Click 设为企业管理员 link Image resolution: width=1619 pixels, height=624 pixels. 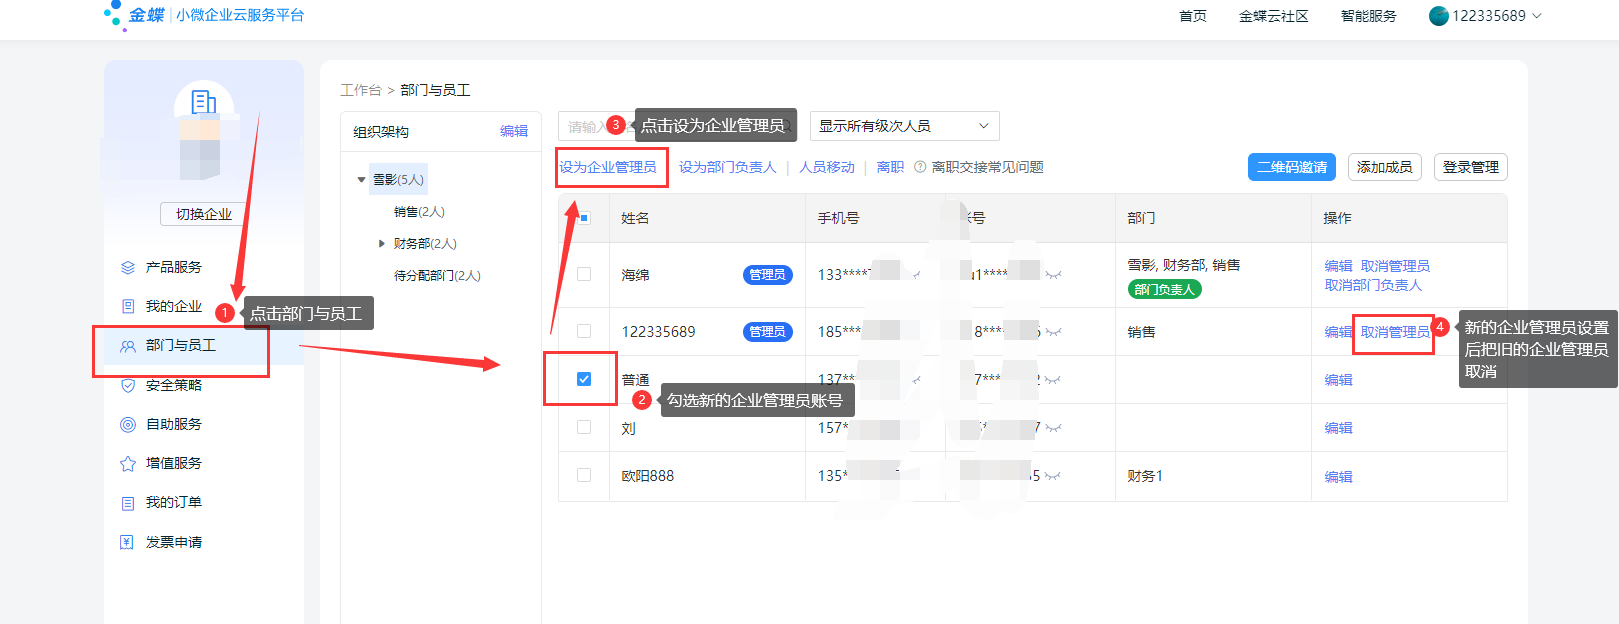click(x=608, y=167)
